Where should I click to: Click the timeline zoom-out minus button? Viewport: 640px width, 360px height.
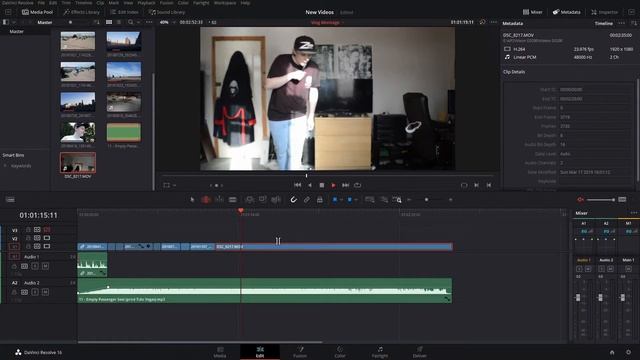(x=409, y=200)
